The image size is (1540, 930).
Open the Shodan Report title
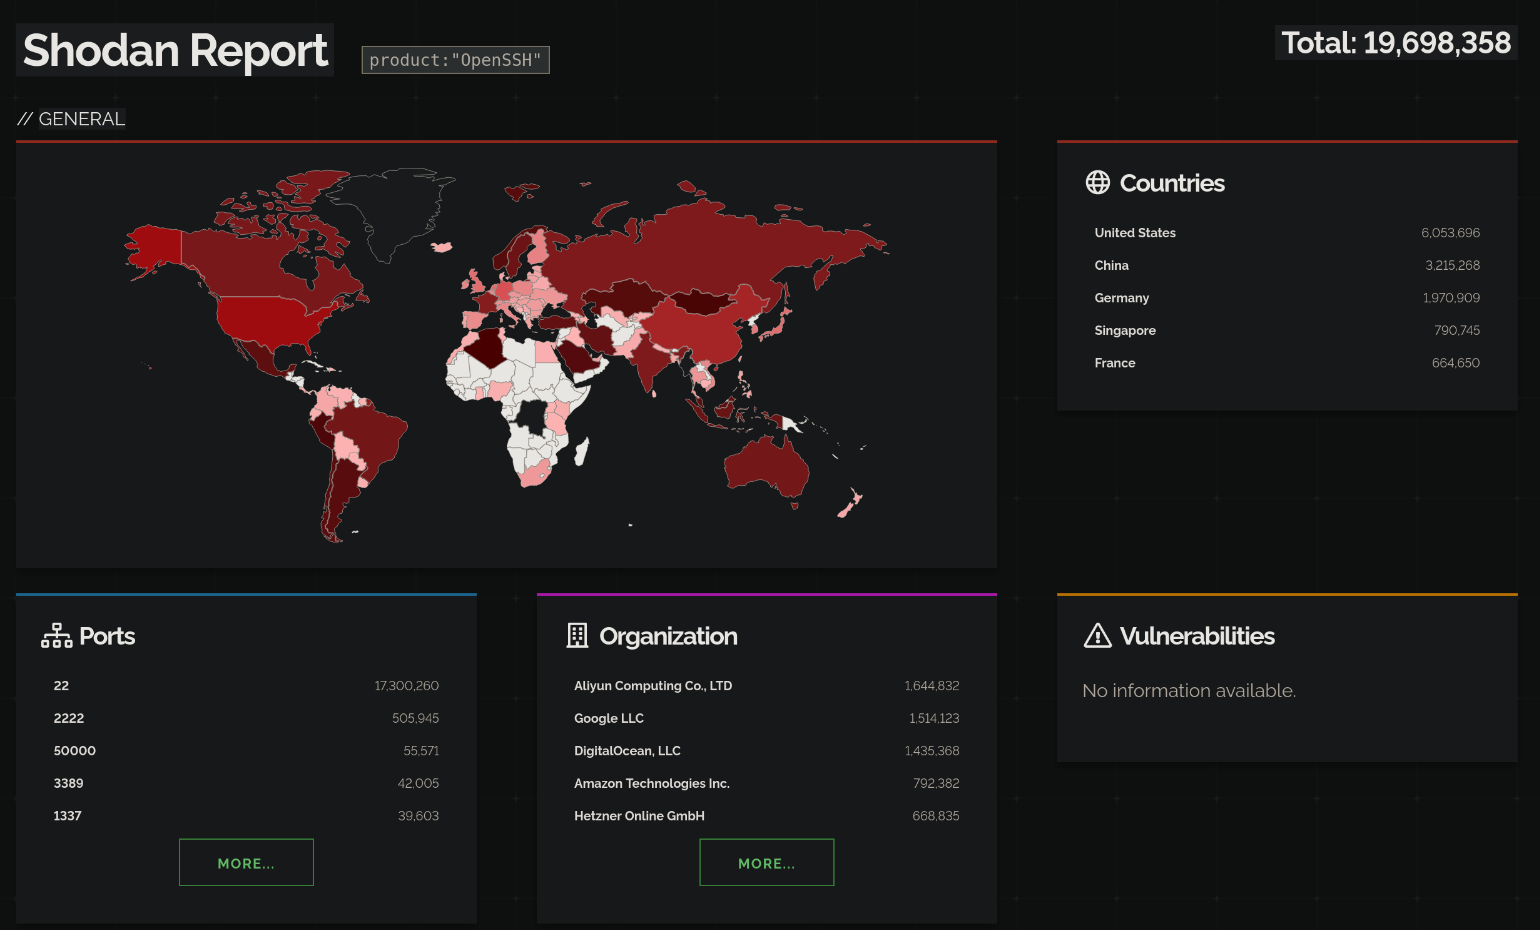coord(175,50)
